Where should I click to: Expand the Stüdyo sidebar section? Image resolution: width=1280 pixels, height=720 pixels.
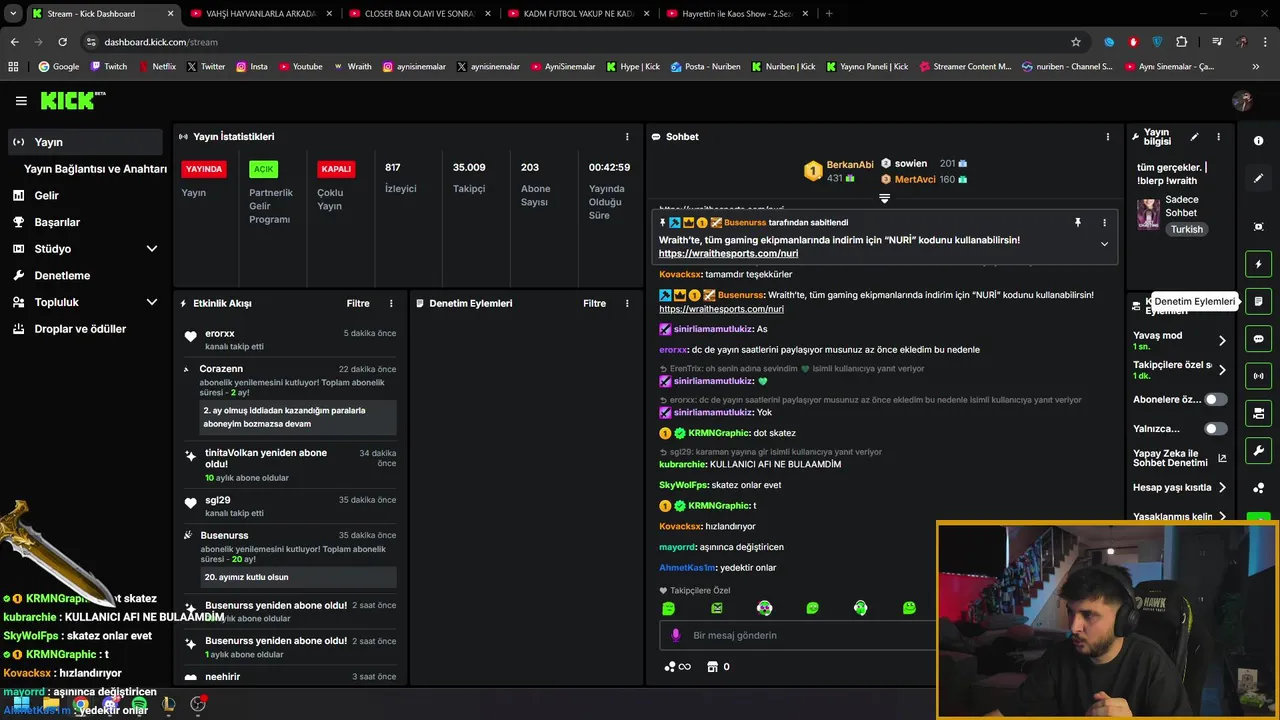pyautogui.click(x=152, y=249)
